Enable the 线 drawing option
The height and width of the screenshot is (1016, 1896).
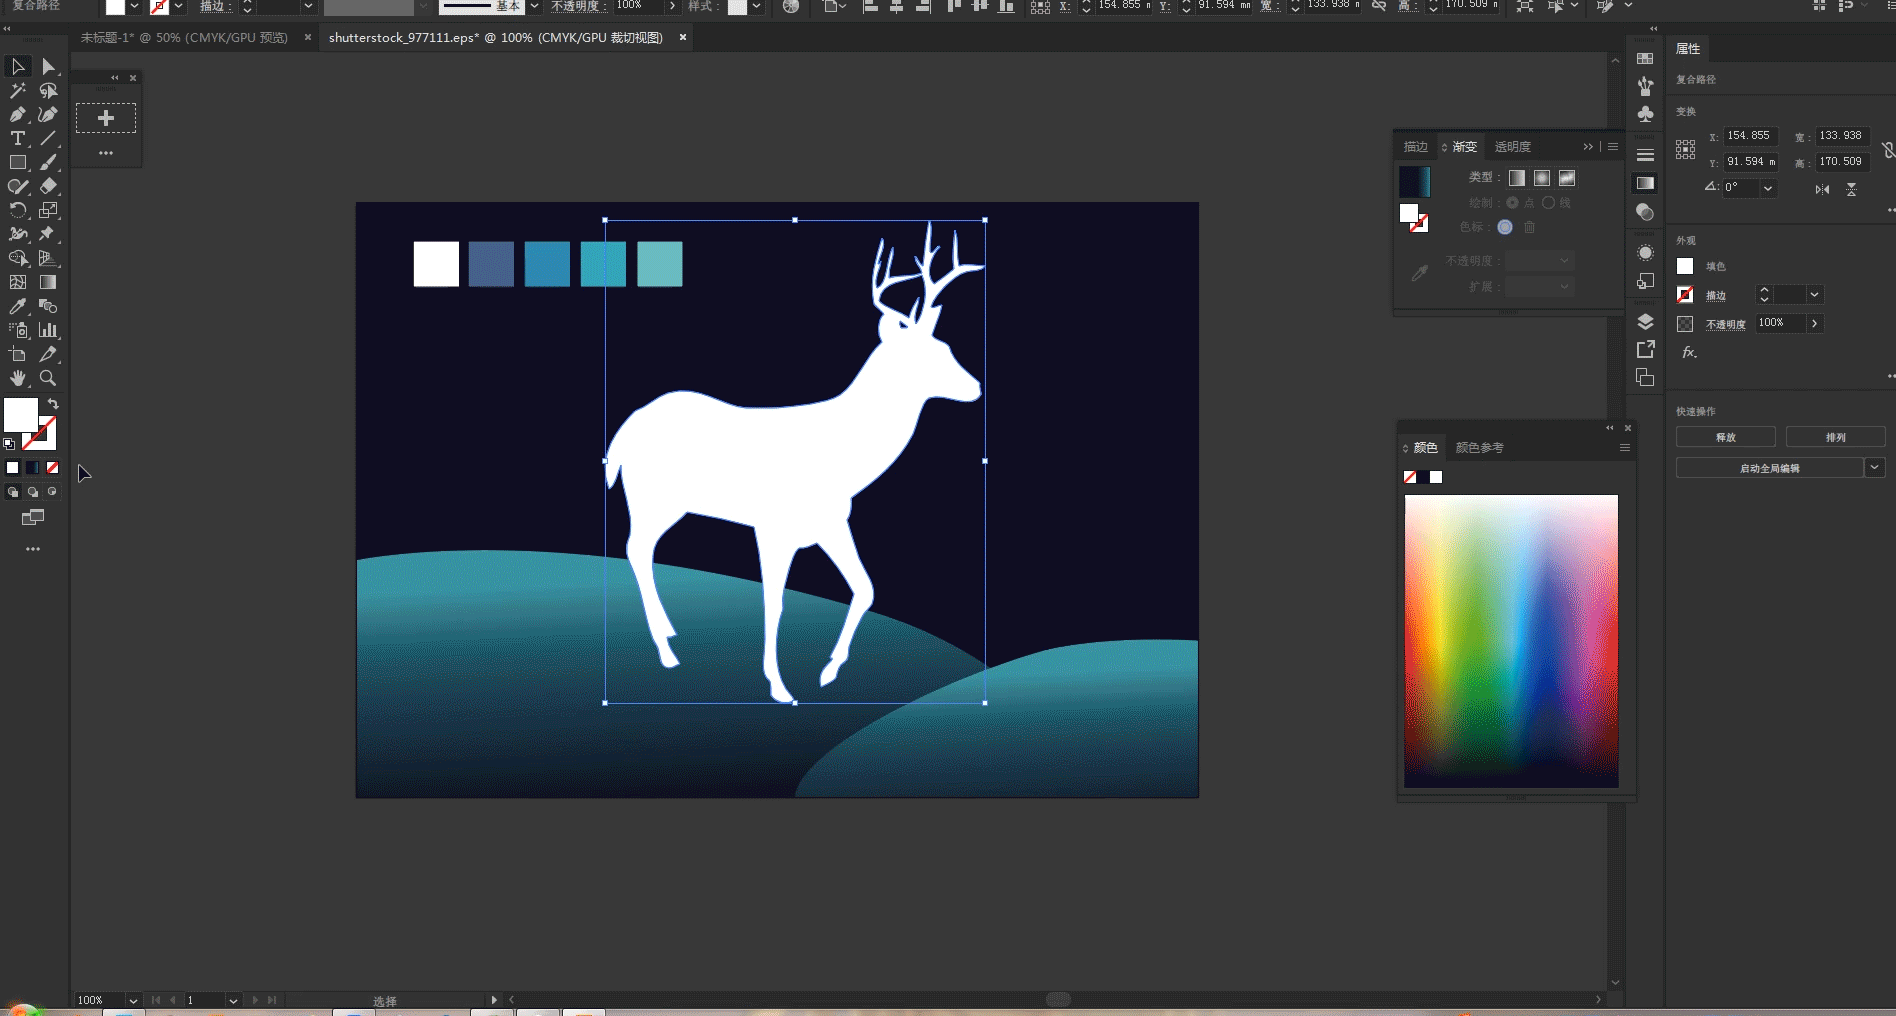tap(1549, 202)
